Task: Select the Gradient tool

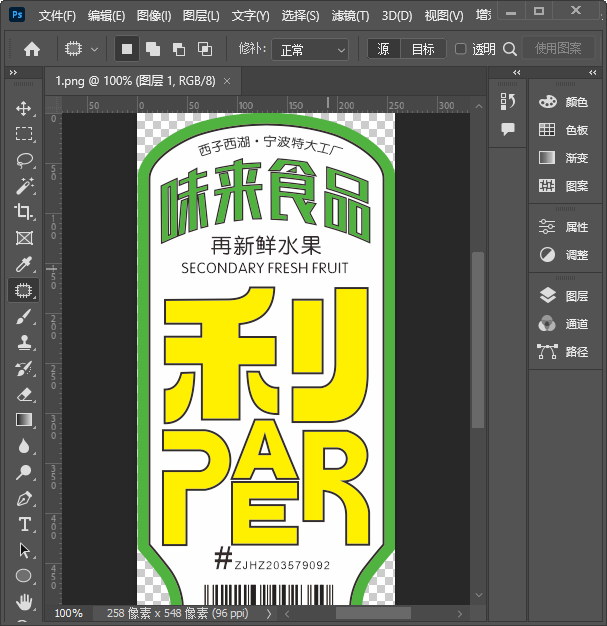Action: tap(24, 420)
